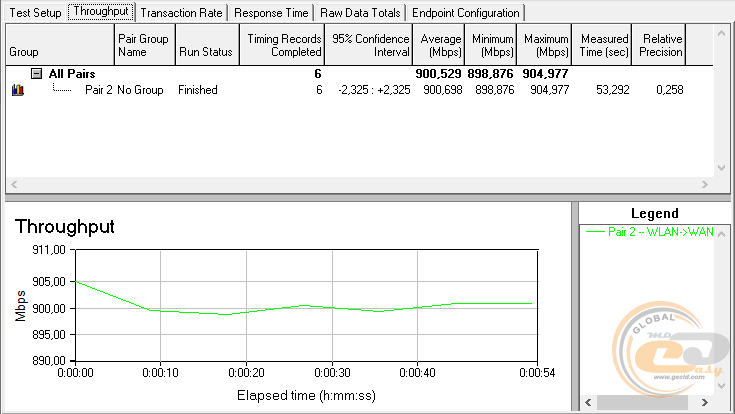Click Legend entry Pair 2 -- WLAN->WAN
The image size is (735, 414).
(x=650, y=232)
